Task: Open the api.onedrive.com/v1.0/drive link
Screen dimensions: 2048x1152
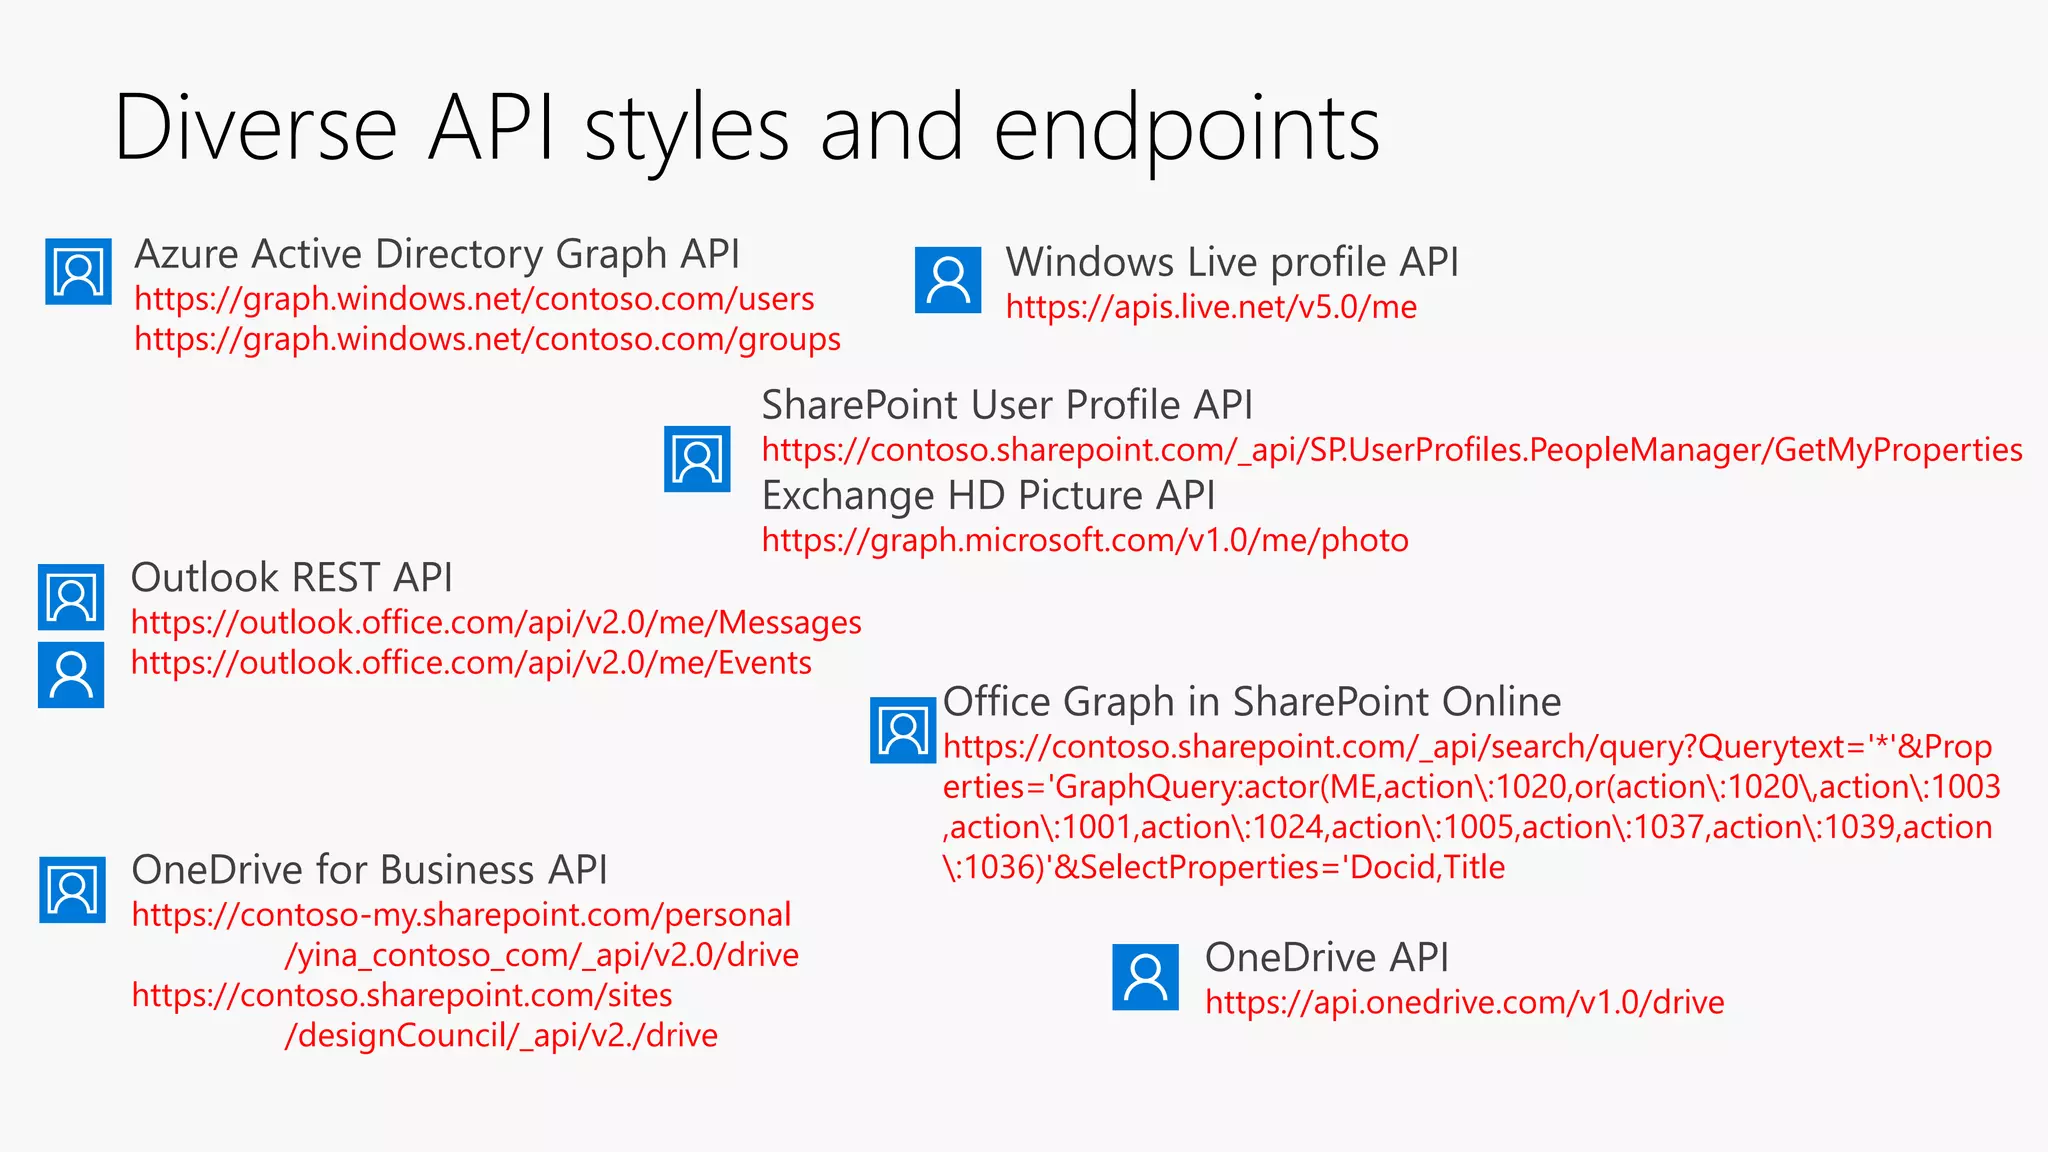Action: (1465, 1002)
